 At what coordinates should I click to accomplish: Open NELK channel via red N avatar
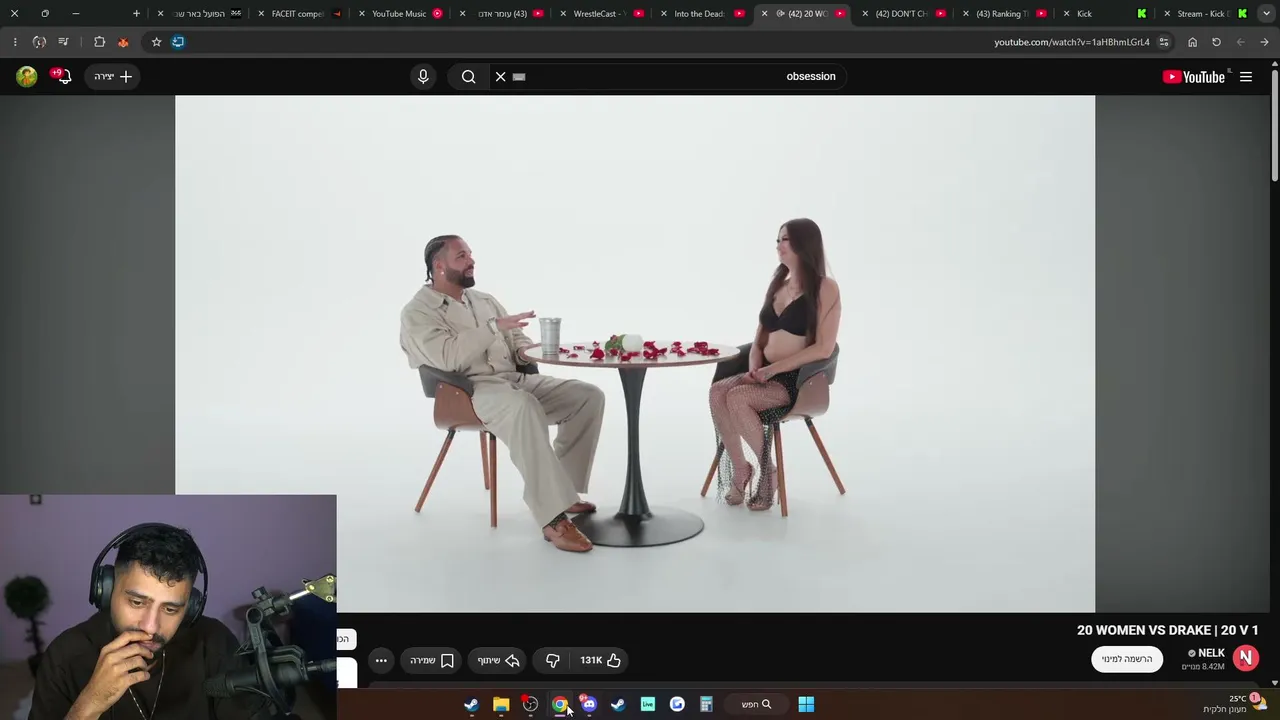1246,658
